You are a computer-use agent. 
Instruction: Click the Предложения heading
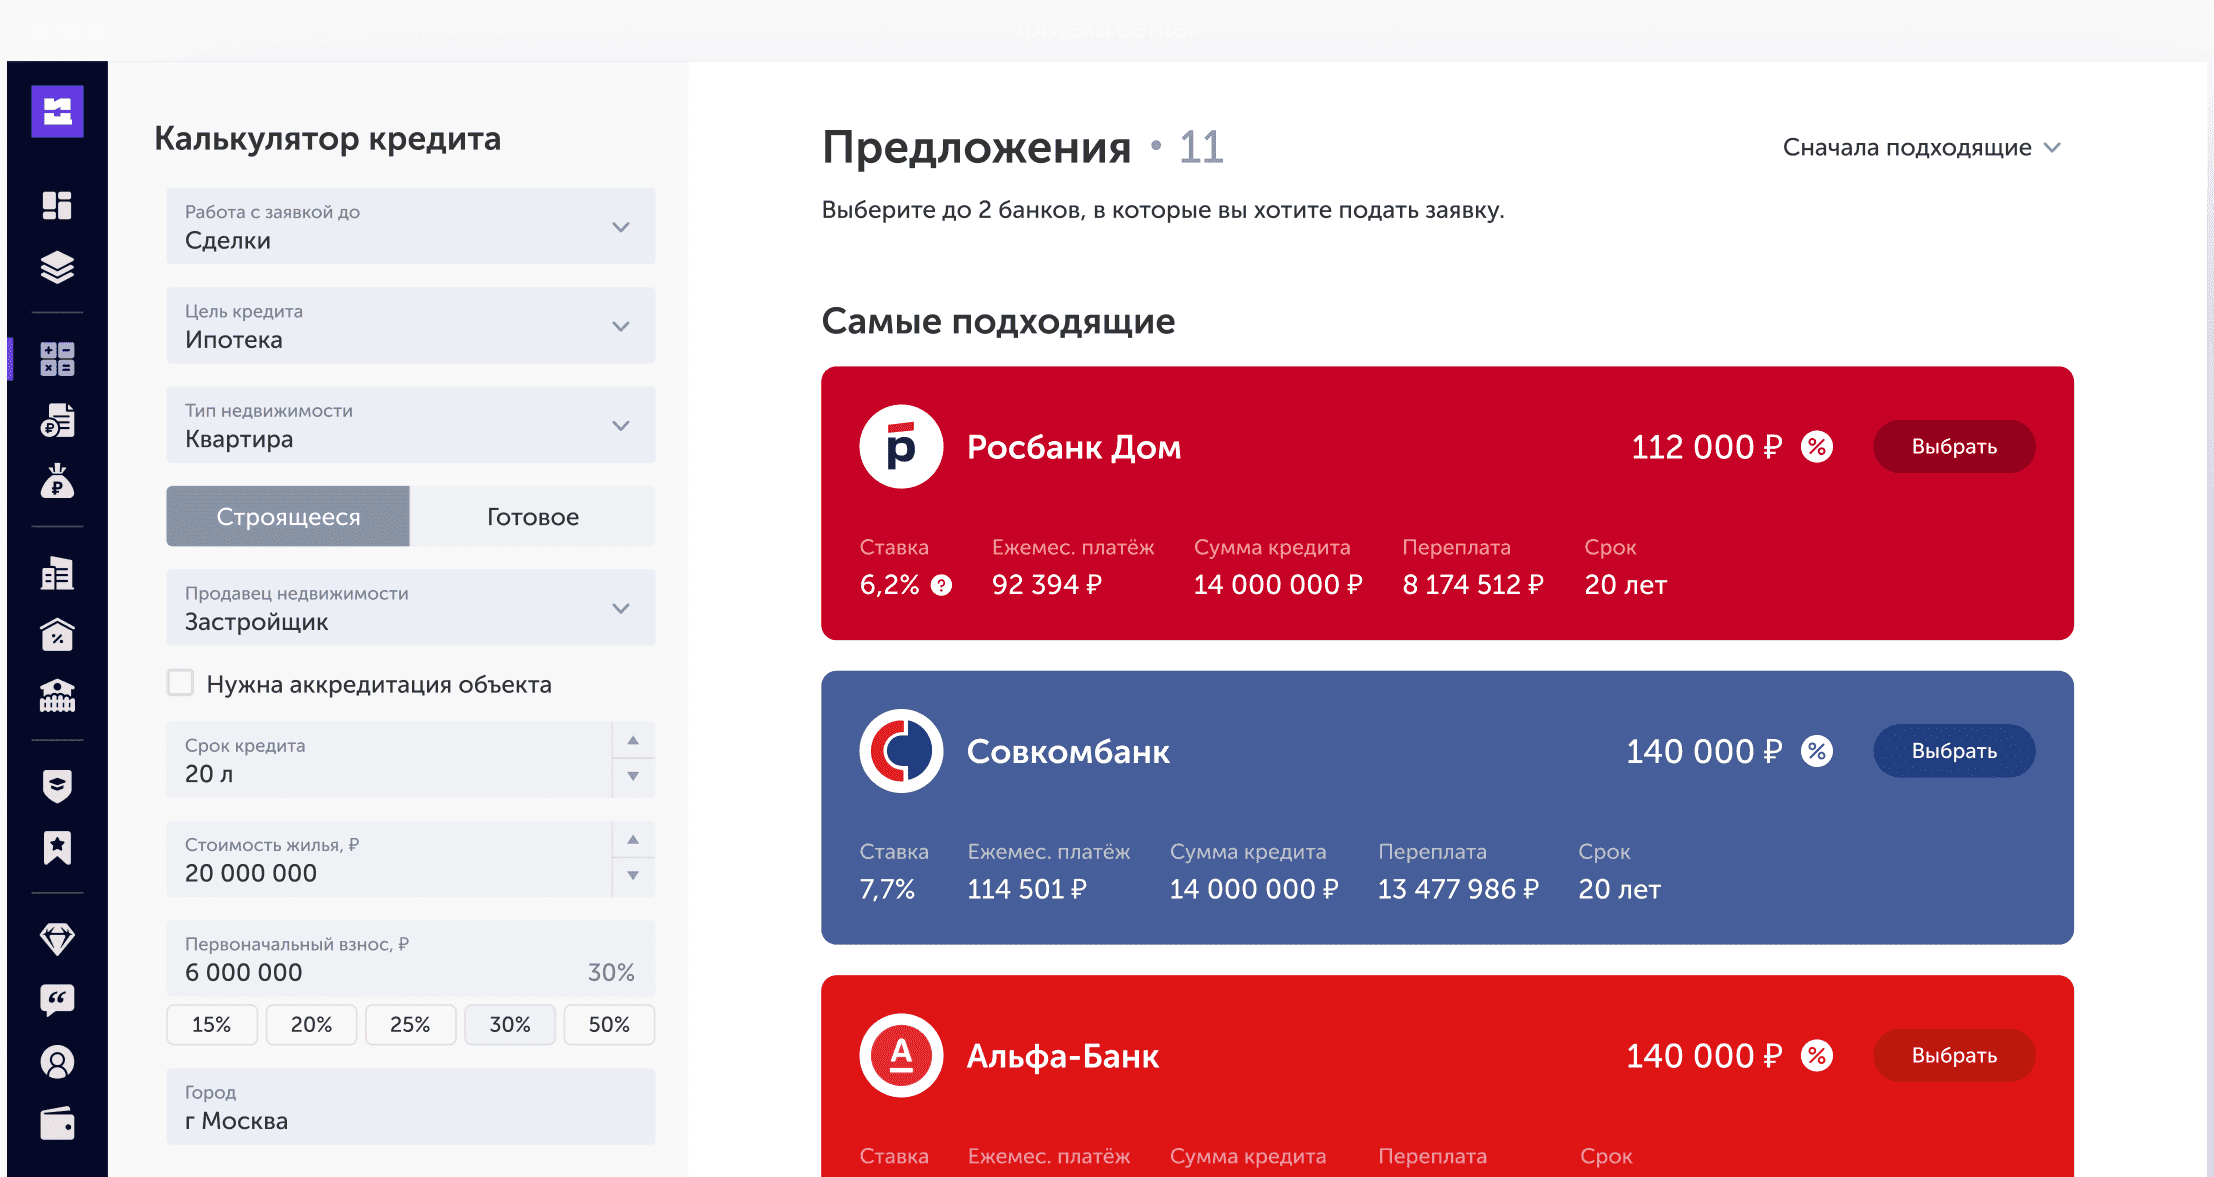976,148
